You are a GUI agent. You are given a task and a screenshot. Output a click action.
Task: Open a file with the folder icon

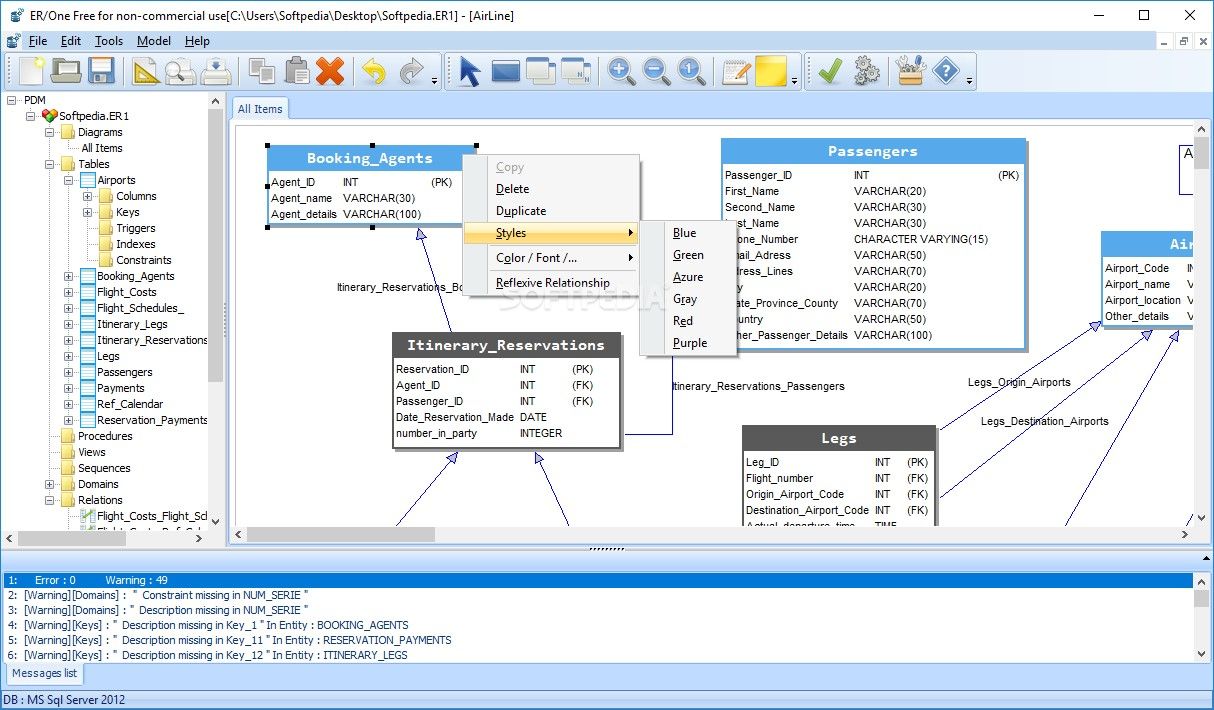(66, 71)
